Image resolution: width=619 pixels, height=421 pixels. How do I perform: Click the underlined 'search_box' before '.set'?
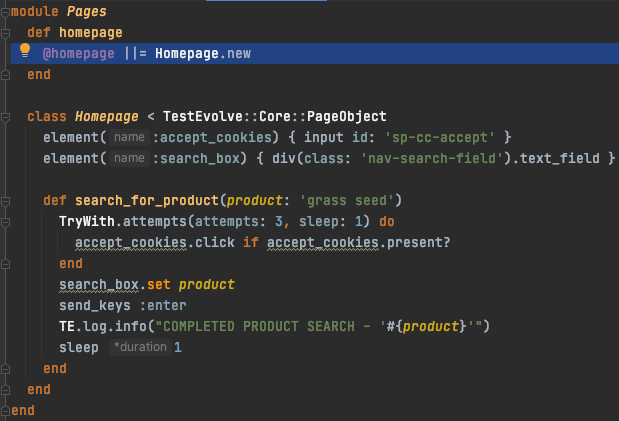click(x=99, y=285)
